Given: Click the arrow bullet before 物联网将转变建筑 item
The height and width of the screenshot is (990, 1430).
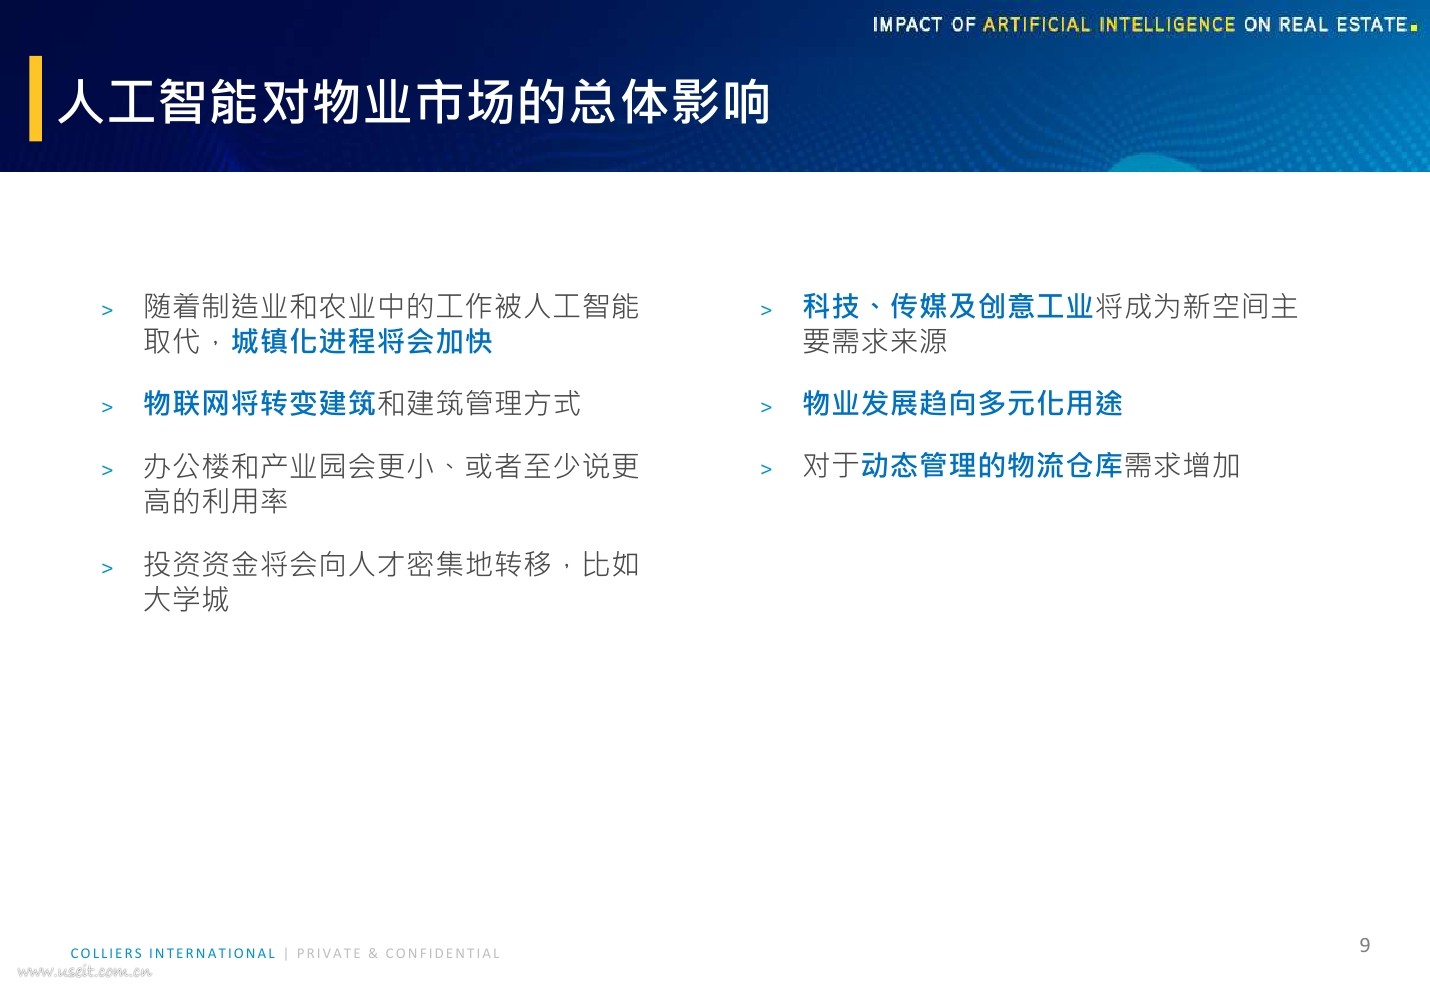Looking at the screenshot, I should (x=108, y=407).
